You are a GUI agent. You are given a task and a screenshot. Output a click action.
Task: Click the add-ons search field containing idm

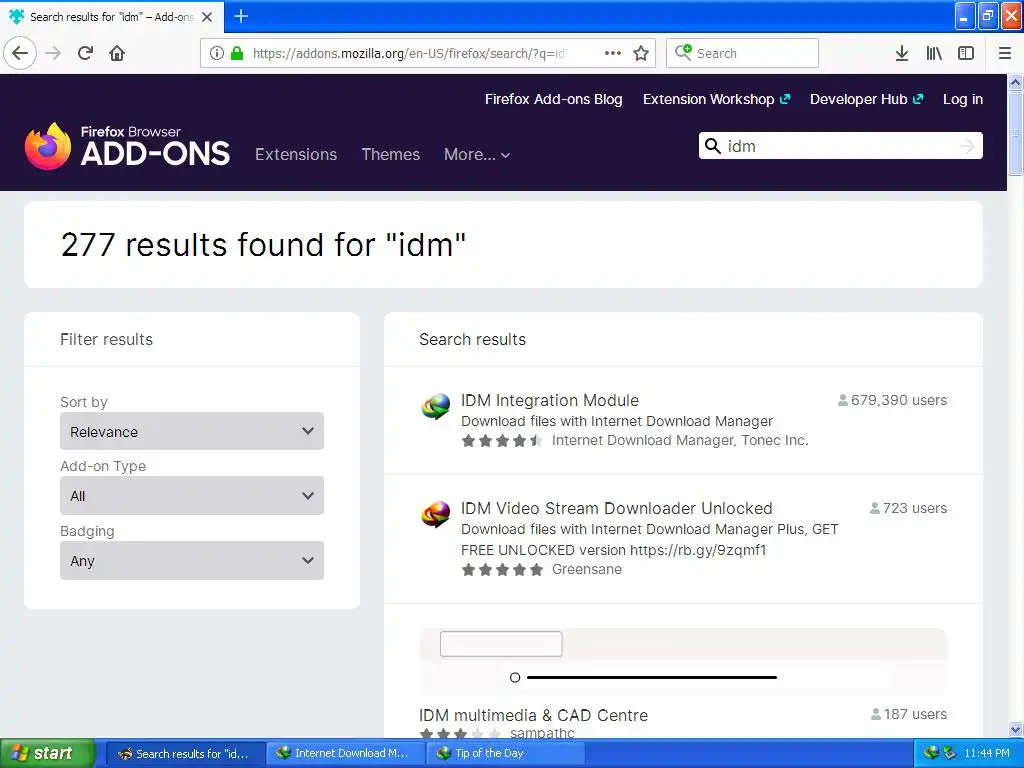pos(840,146)
